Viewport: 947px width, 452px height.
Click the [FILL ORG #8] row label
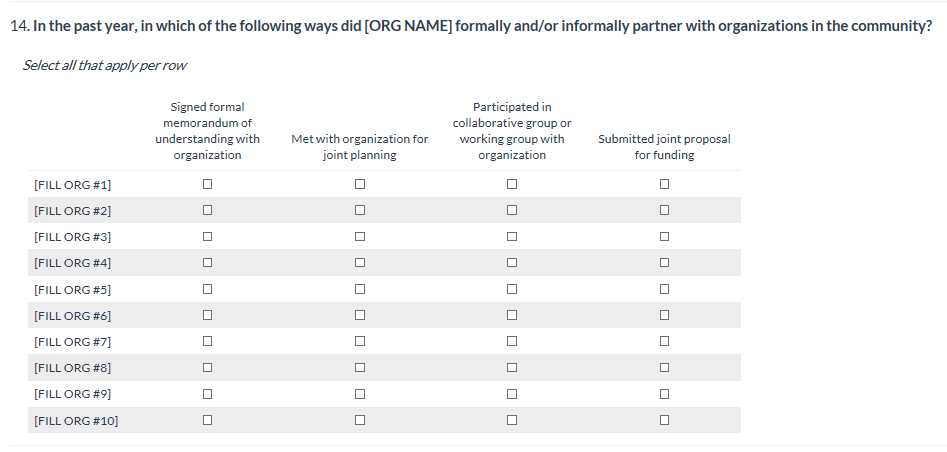pos(72,368)
